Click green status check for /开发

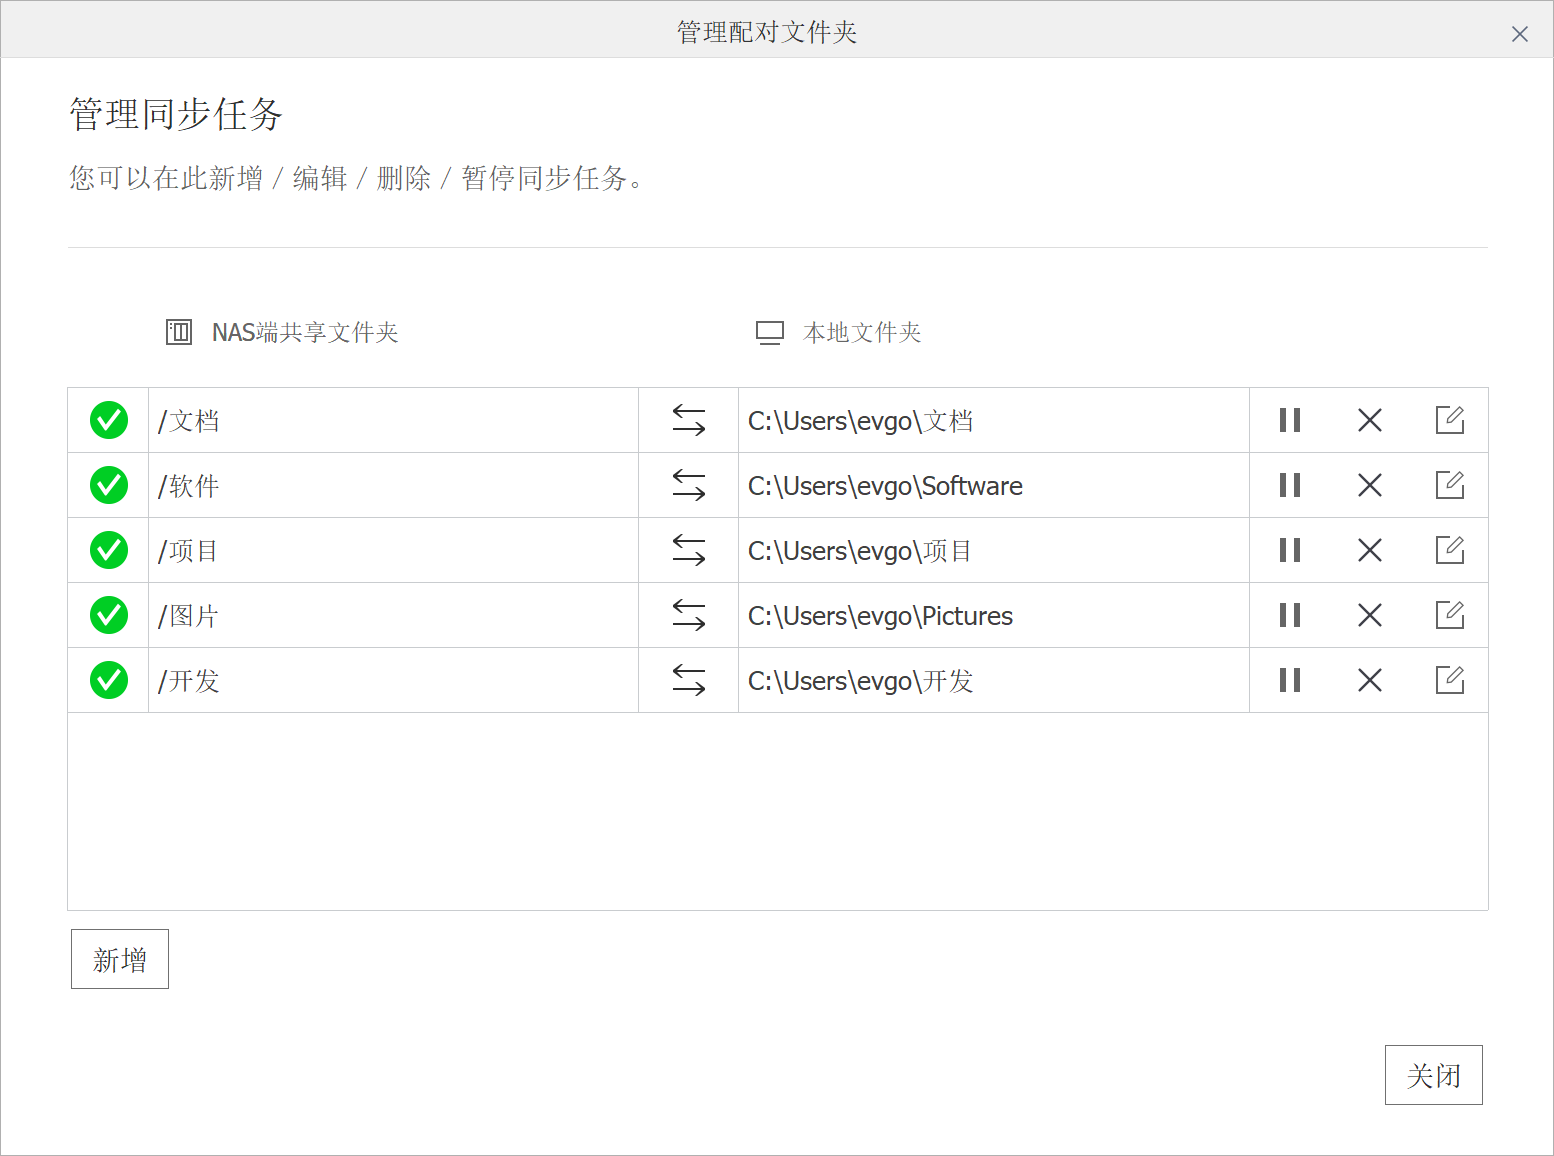109,680
